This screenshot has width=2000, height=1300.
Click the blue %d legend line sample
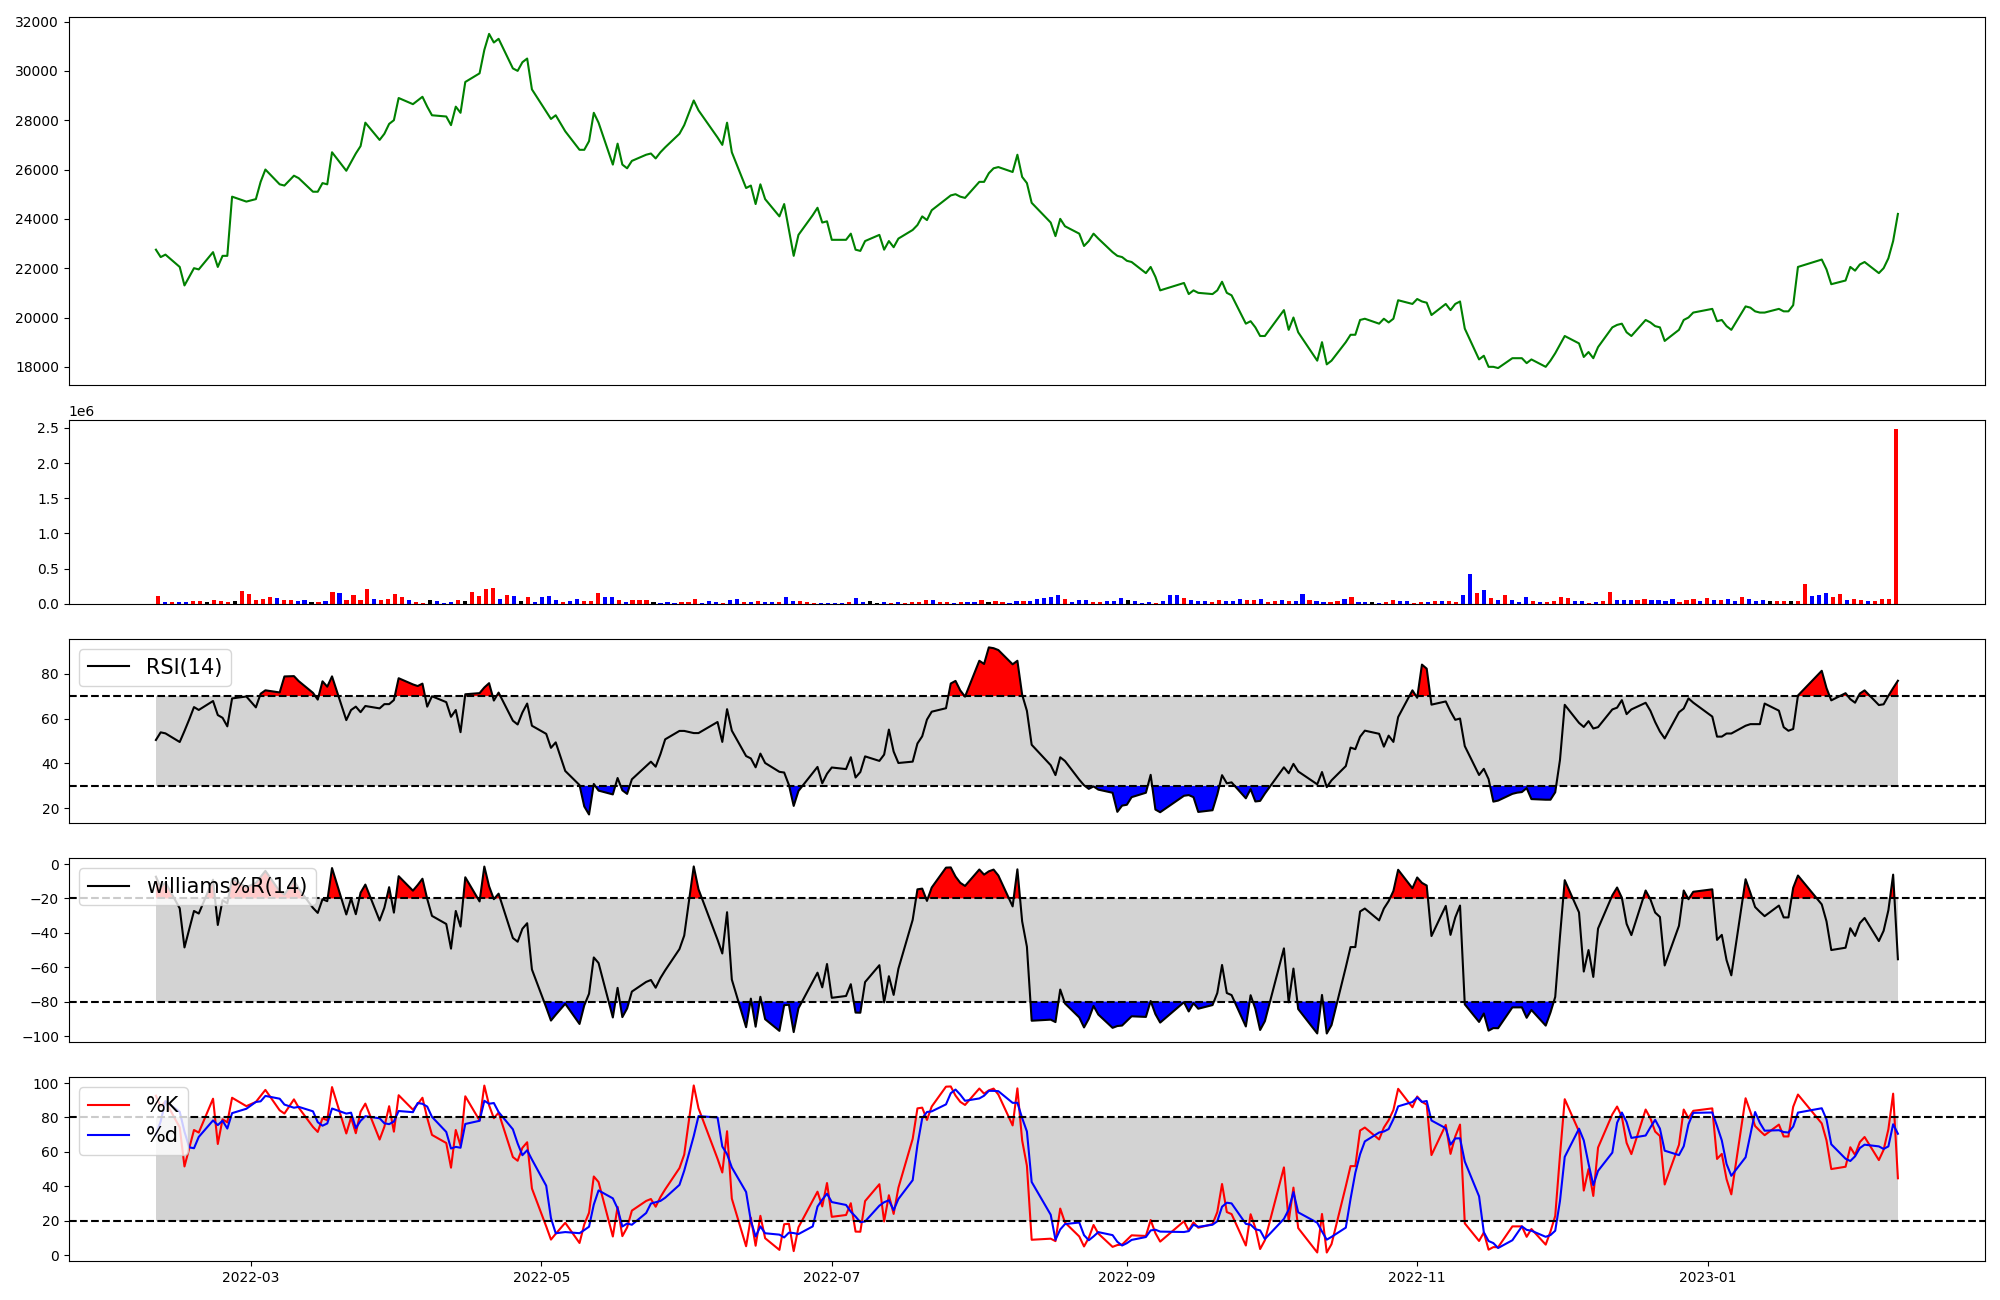point(109,1135)
